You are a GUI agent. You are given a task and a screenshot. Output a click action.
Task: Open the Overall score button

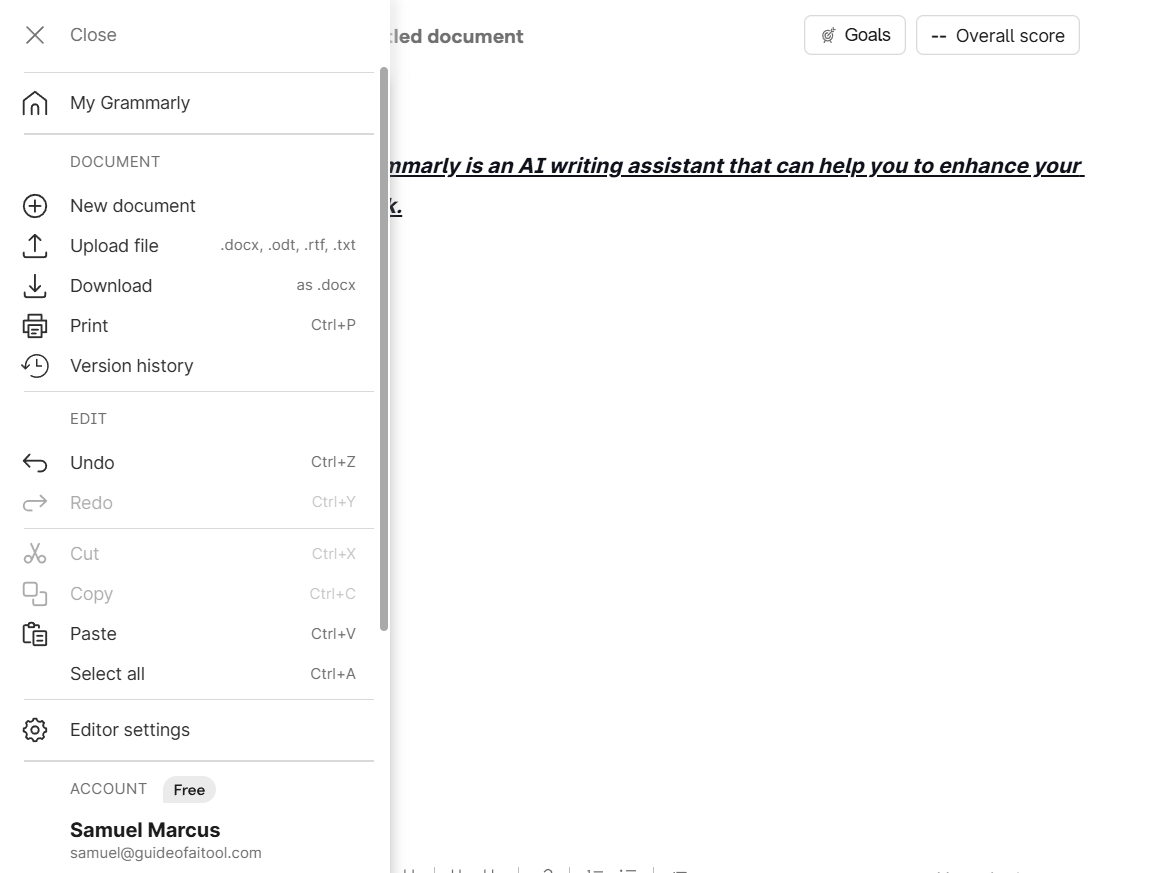pos(997,35)
